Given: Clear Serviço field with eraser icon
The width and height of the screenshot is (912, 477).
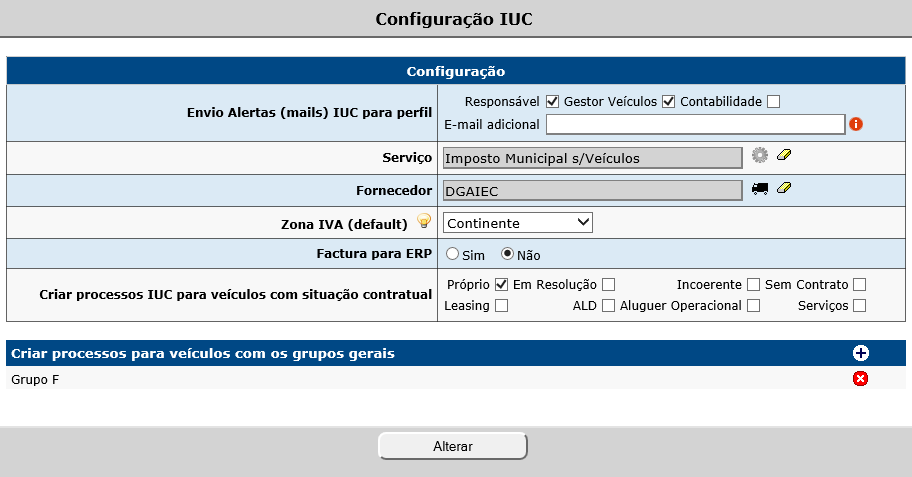Looking at the screenshot, I should tap(784, 155).
